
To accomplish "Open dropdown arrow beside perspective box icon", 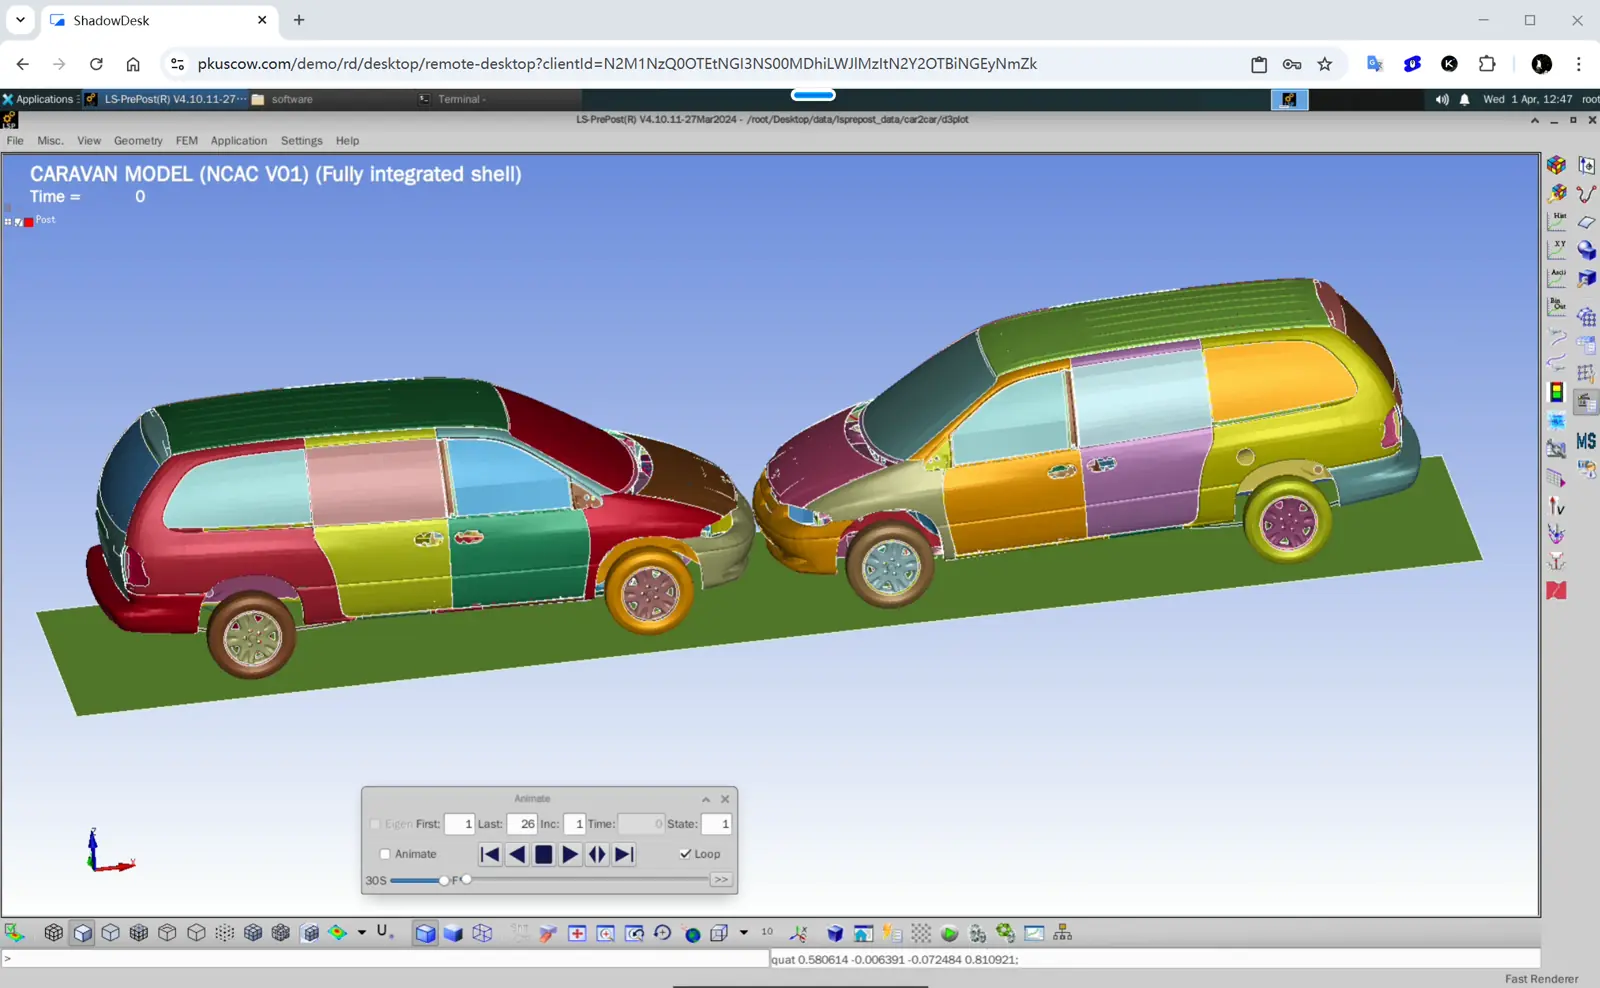I will [743, 932].
